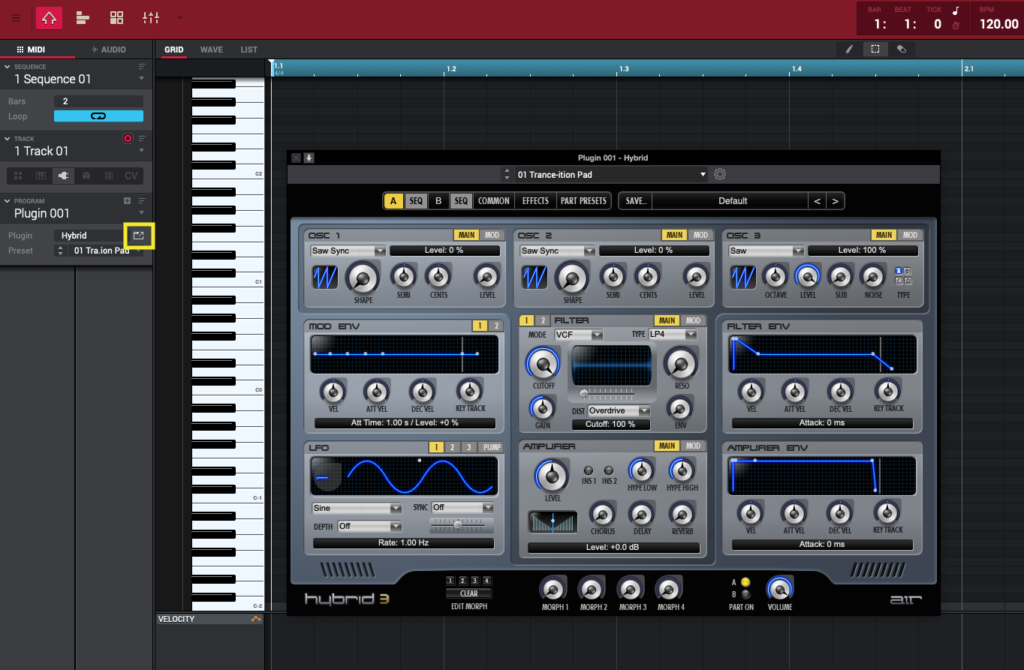This screenshot has width=1024, height=670.
Task: Select the plugin program track type icon
Action: [x=63, y=176]
